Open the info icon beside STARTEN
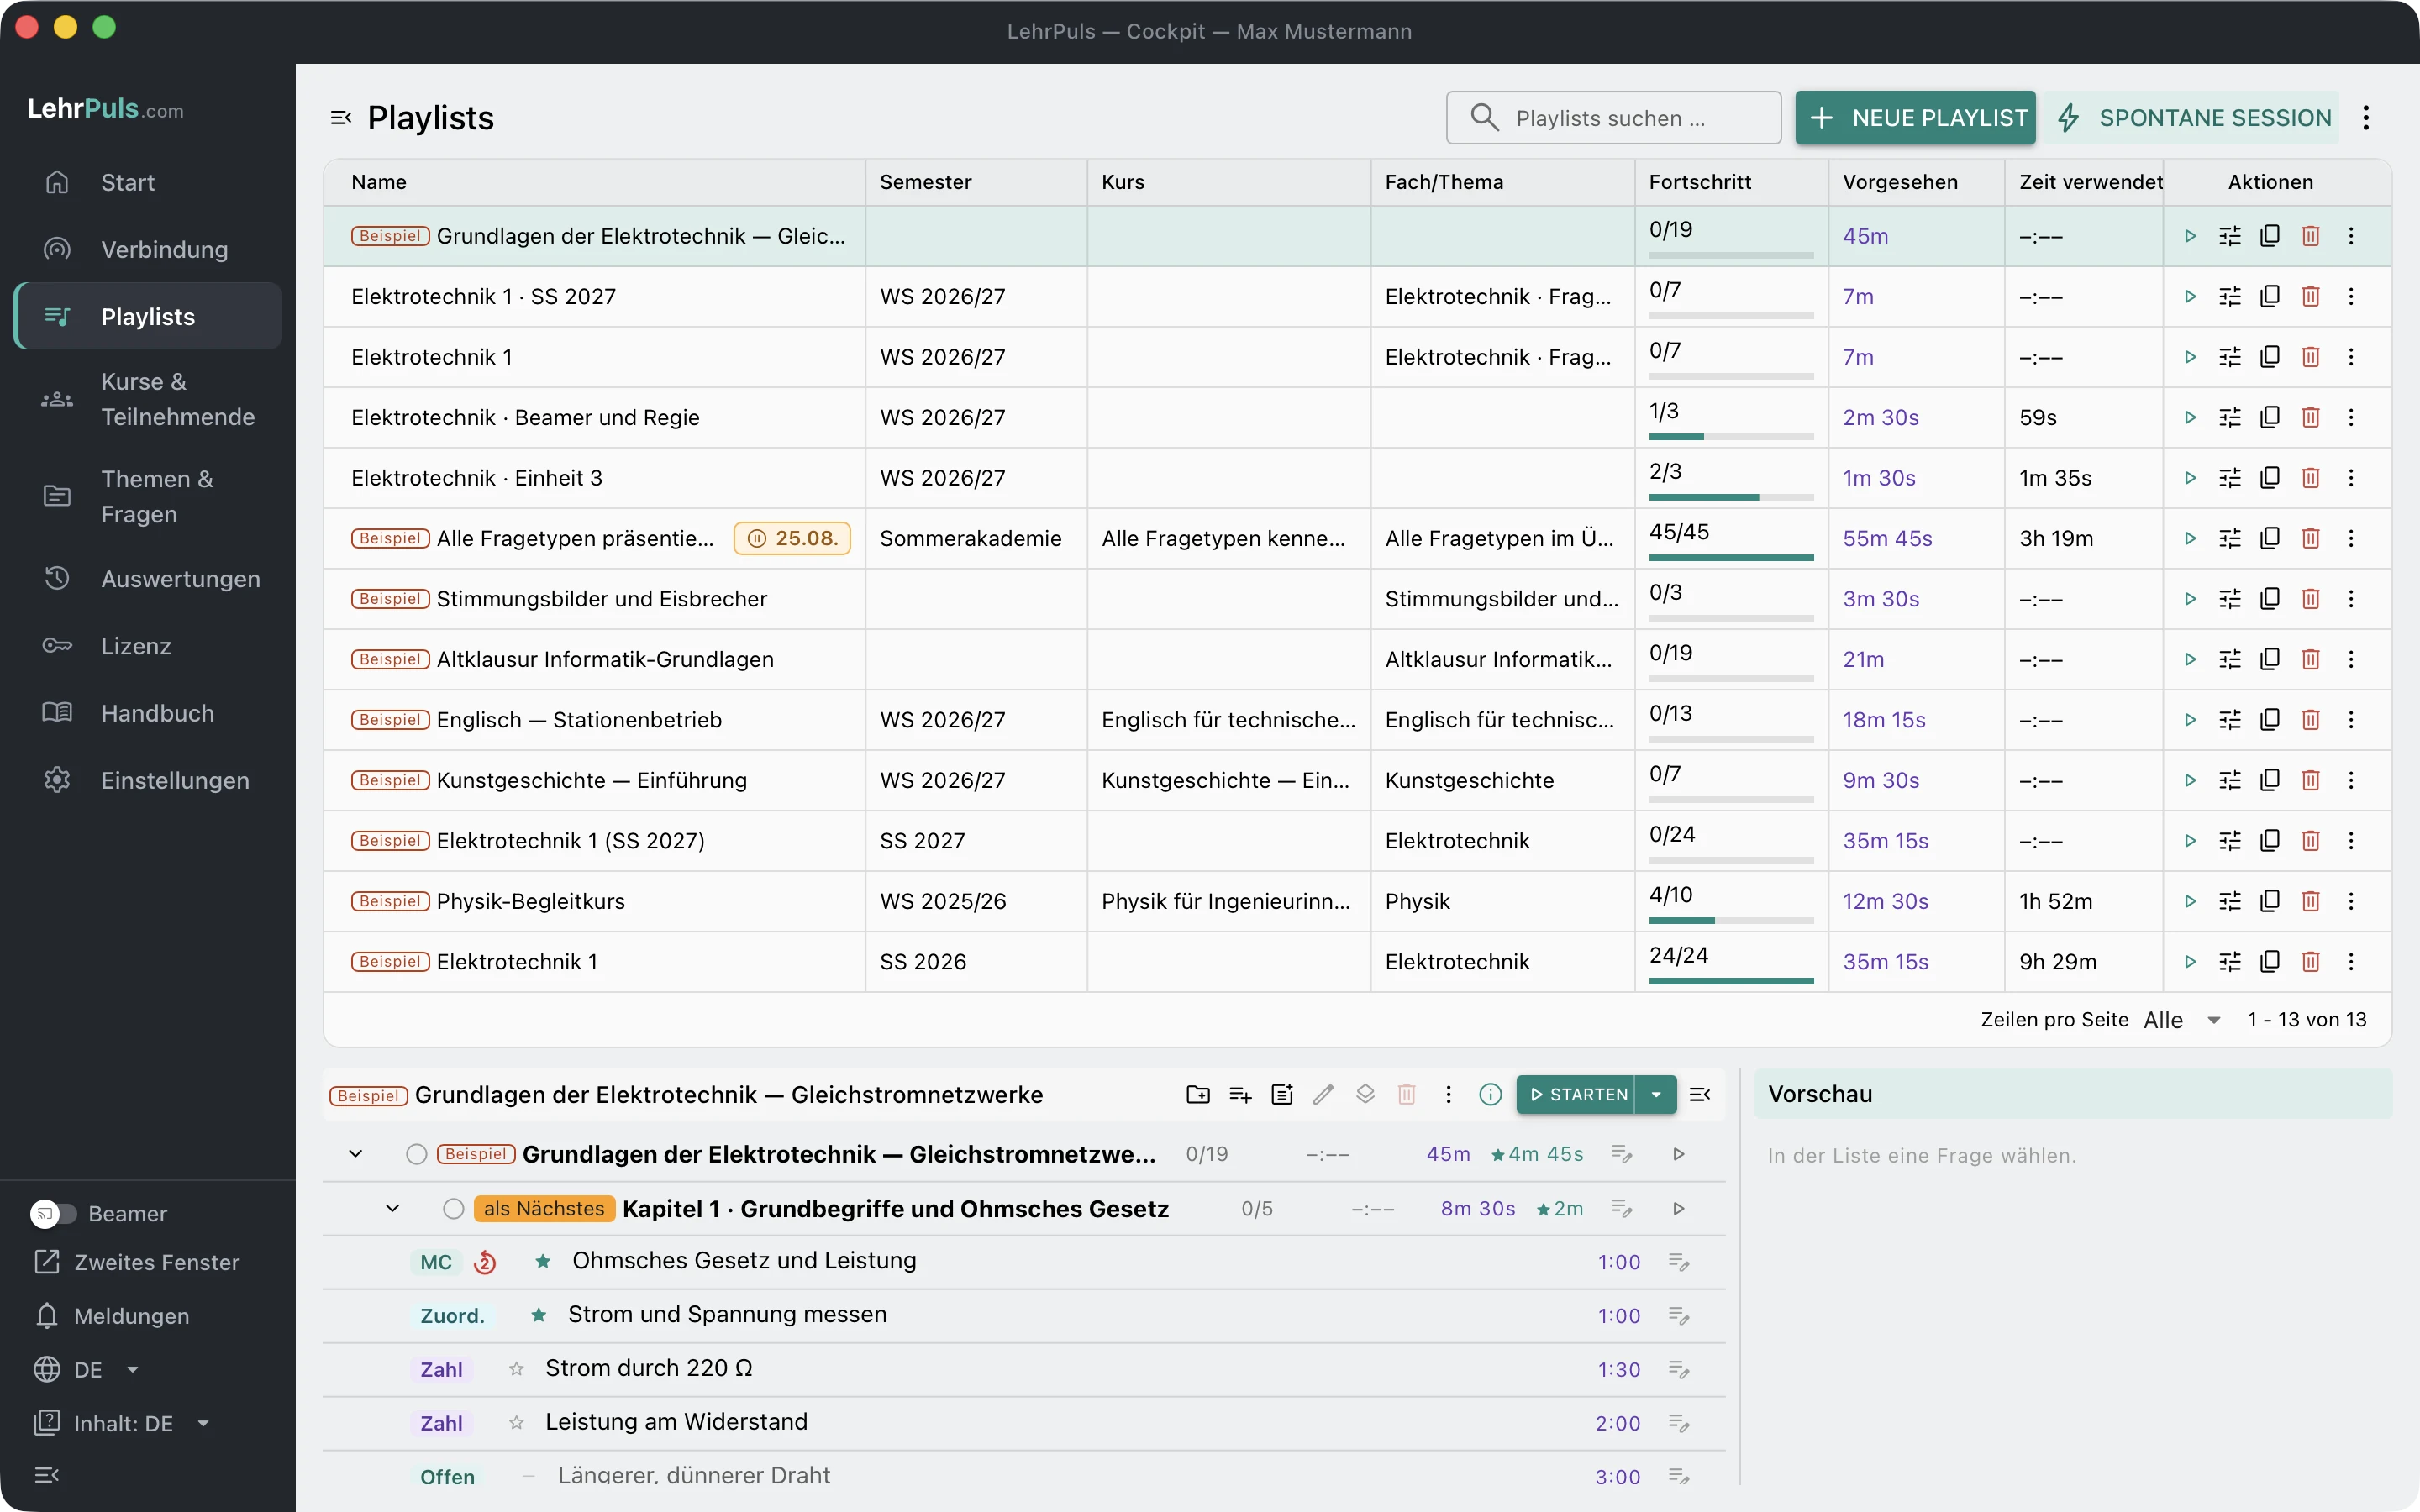Viewport: 2420px width, 1512px height. pyautogui.click(x=1490, y=1094)
